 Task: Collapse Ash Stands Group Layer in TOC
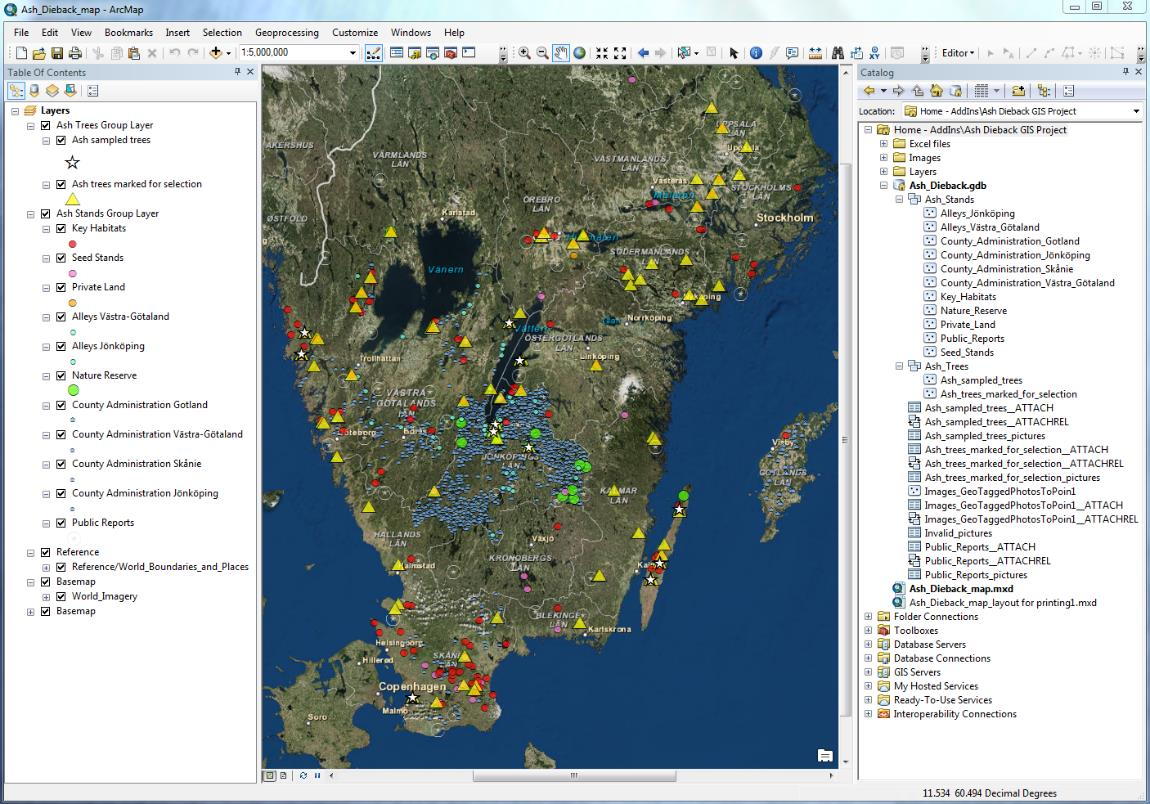point(31,214)
